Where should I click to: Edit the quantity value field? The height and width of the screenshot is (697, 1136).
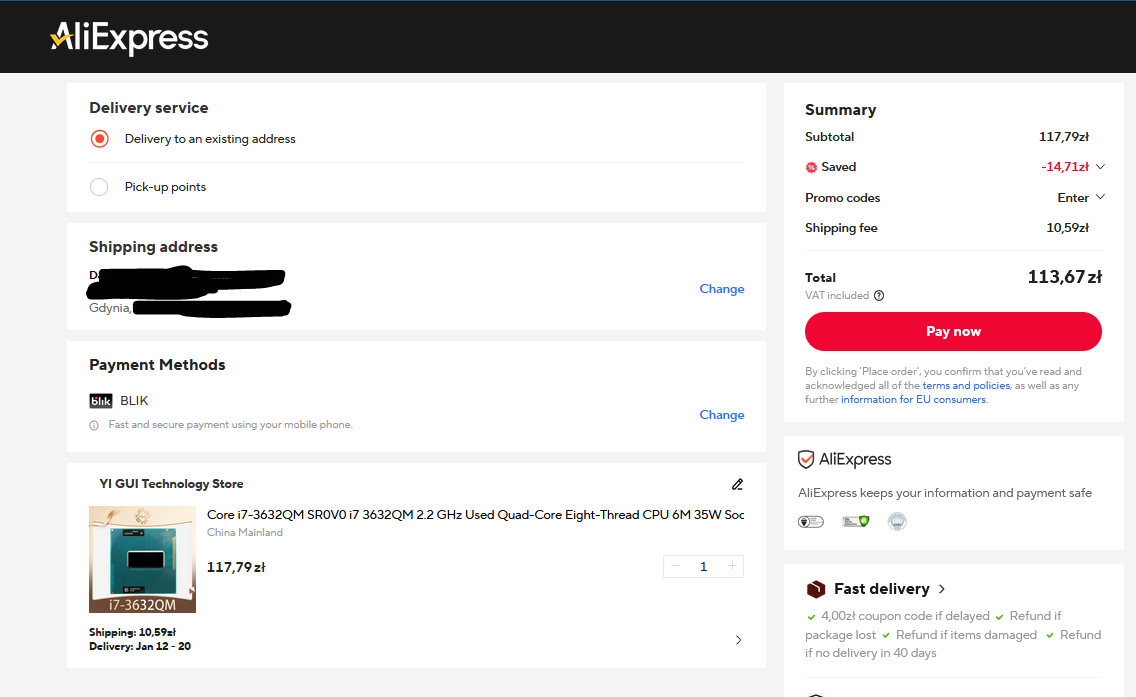(x=703, y=567)
